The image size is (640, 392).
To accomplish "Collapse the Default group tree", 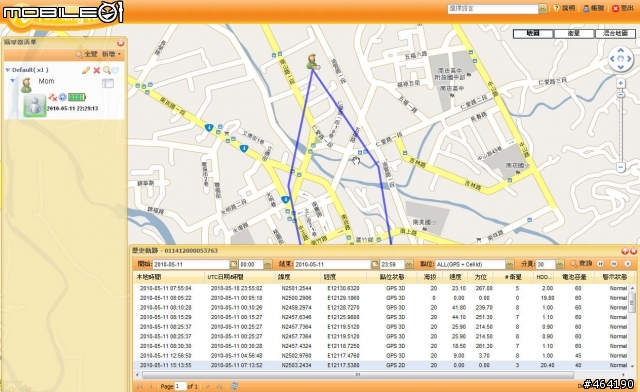I will (7, 70).
